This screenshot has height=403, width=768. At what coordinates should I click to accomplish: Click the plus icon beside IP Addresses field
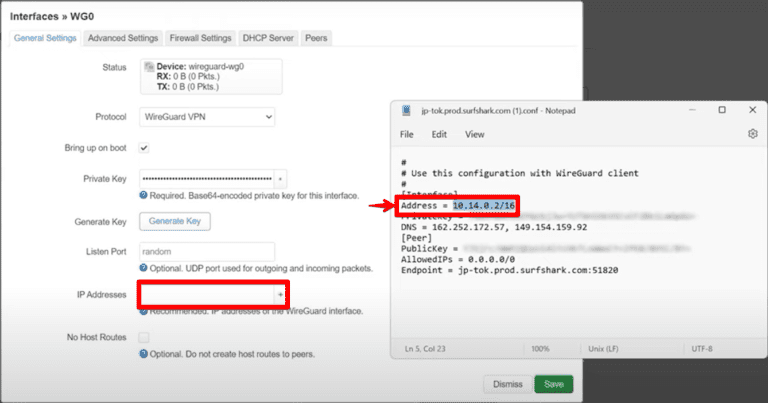click(x=280, y=294)
